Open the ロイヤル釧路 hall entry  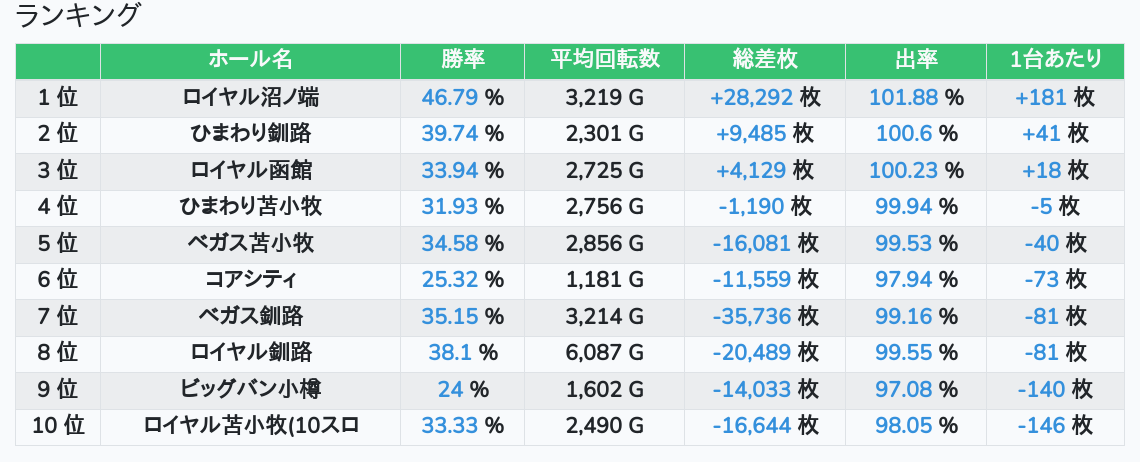pyautogui.click(x=251, y=353)
